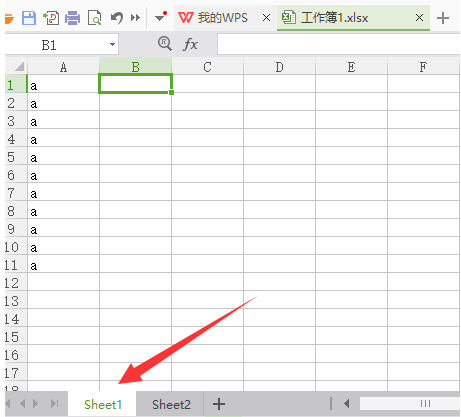Select column C header
The image size is (461, 417).
207,67
